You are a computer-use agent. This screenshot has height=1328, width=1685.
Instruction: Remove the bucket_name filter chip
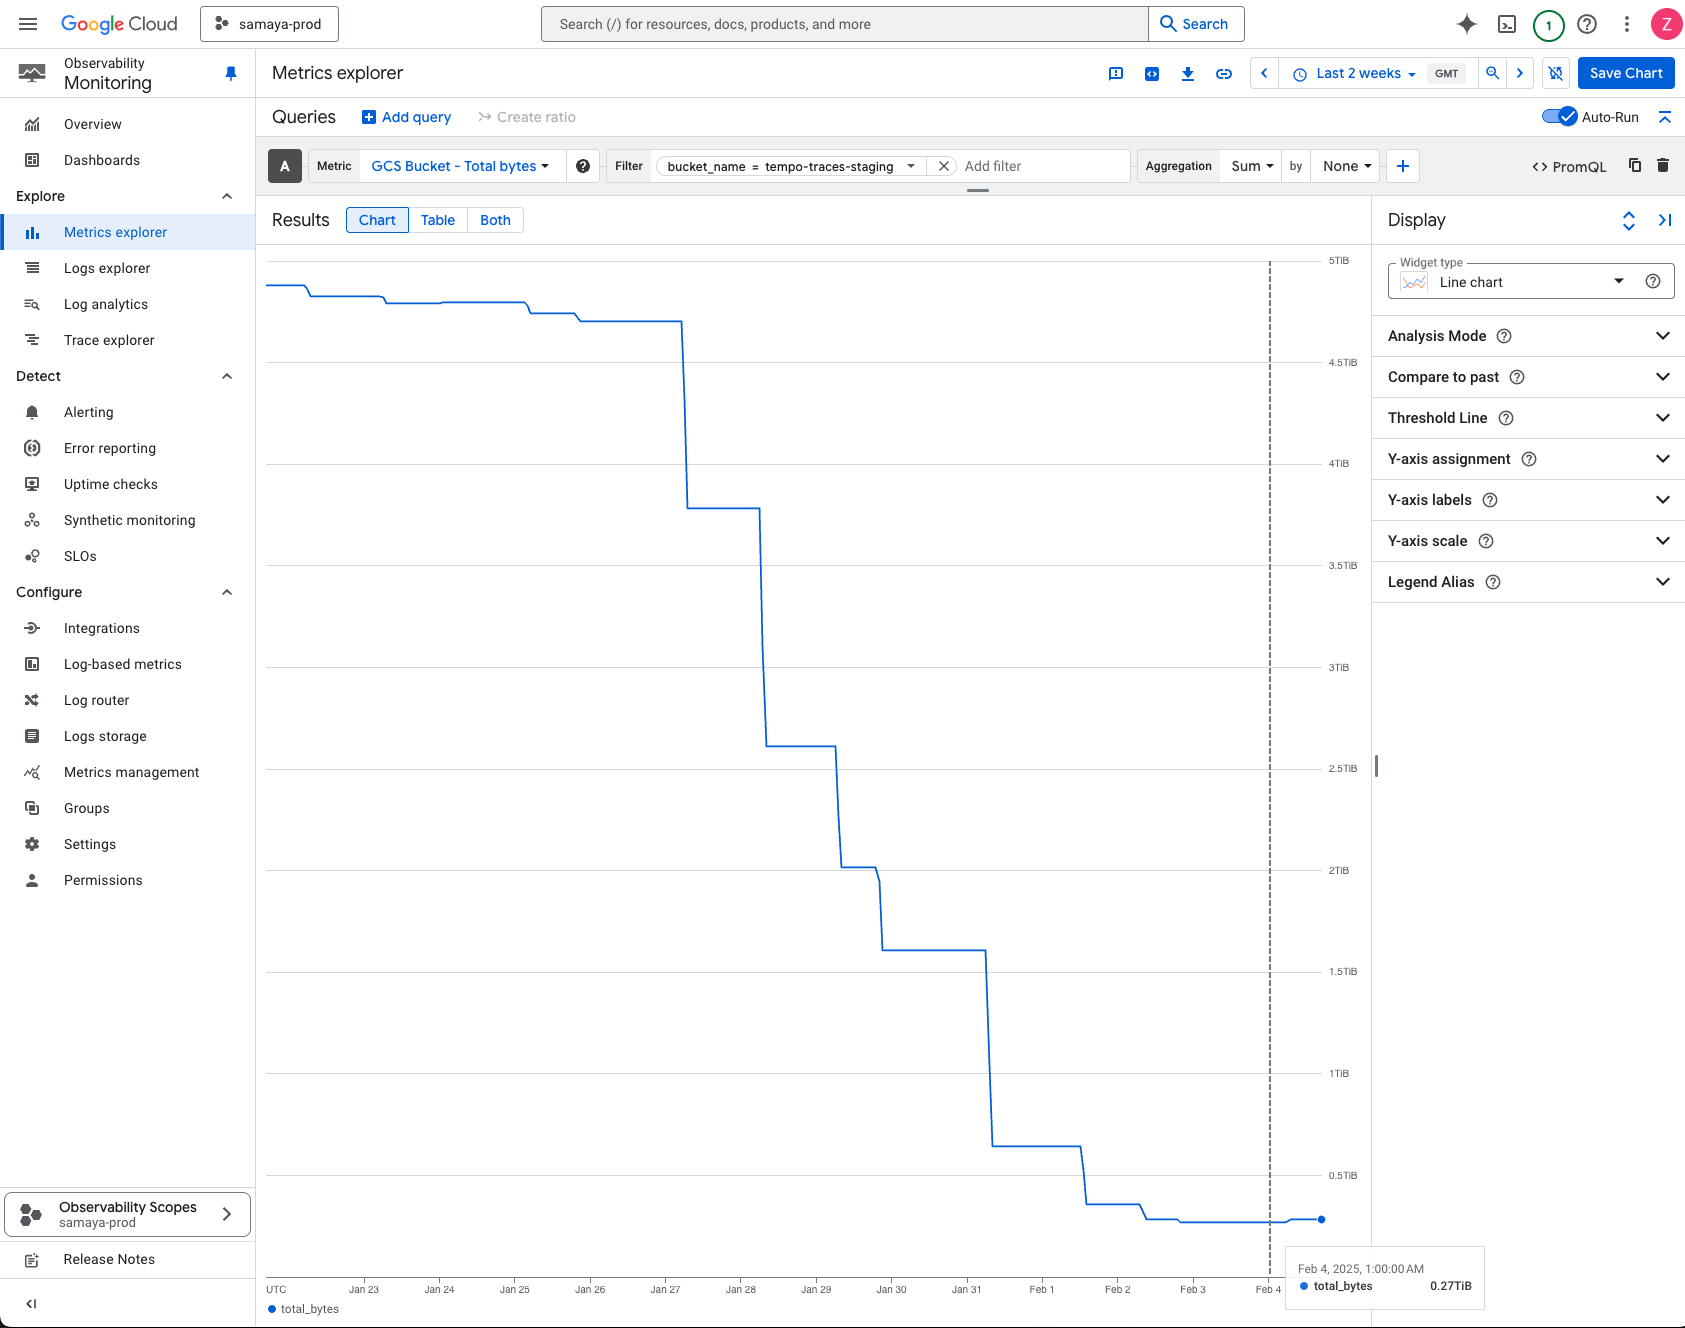943,166
